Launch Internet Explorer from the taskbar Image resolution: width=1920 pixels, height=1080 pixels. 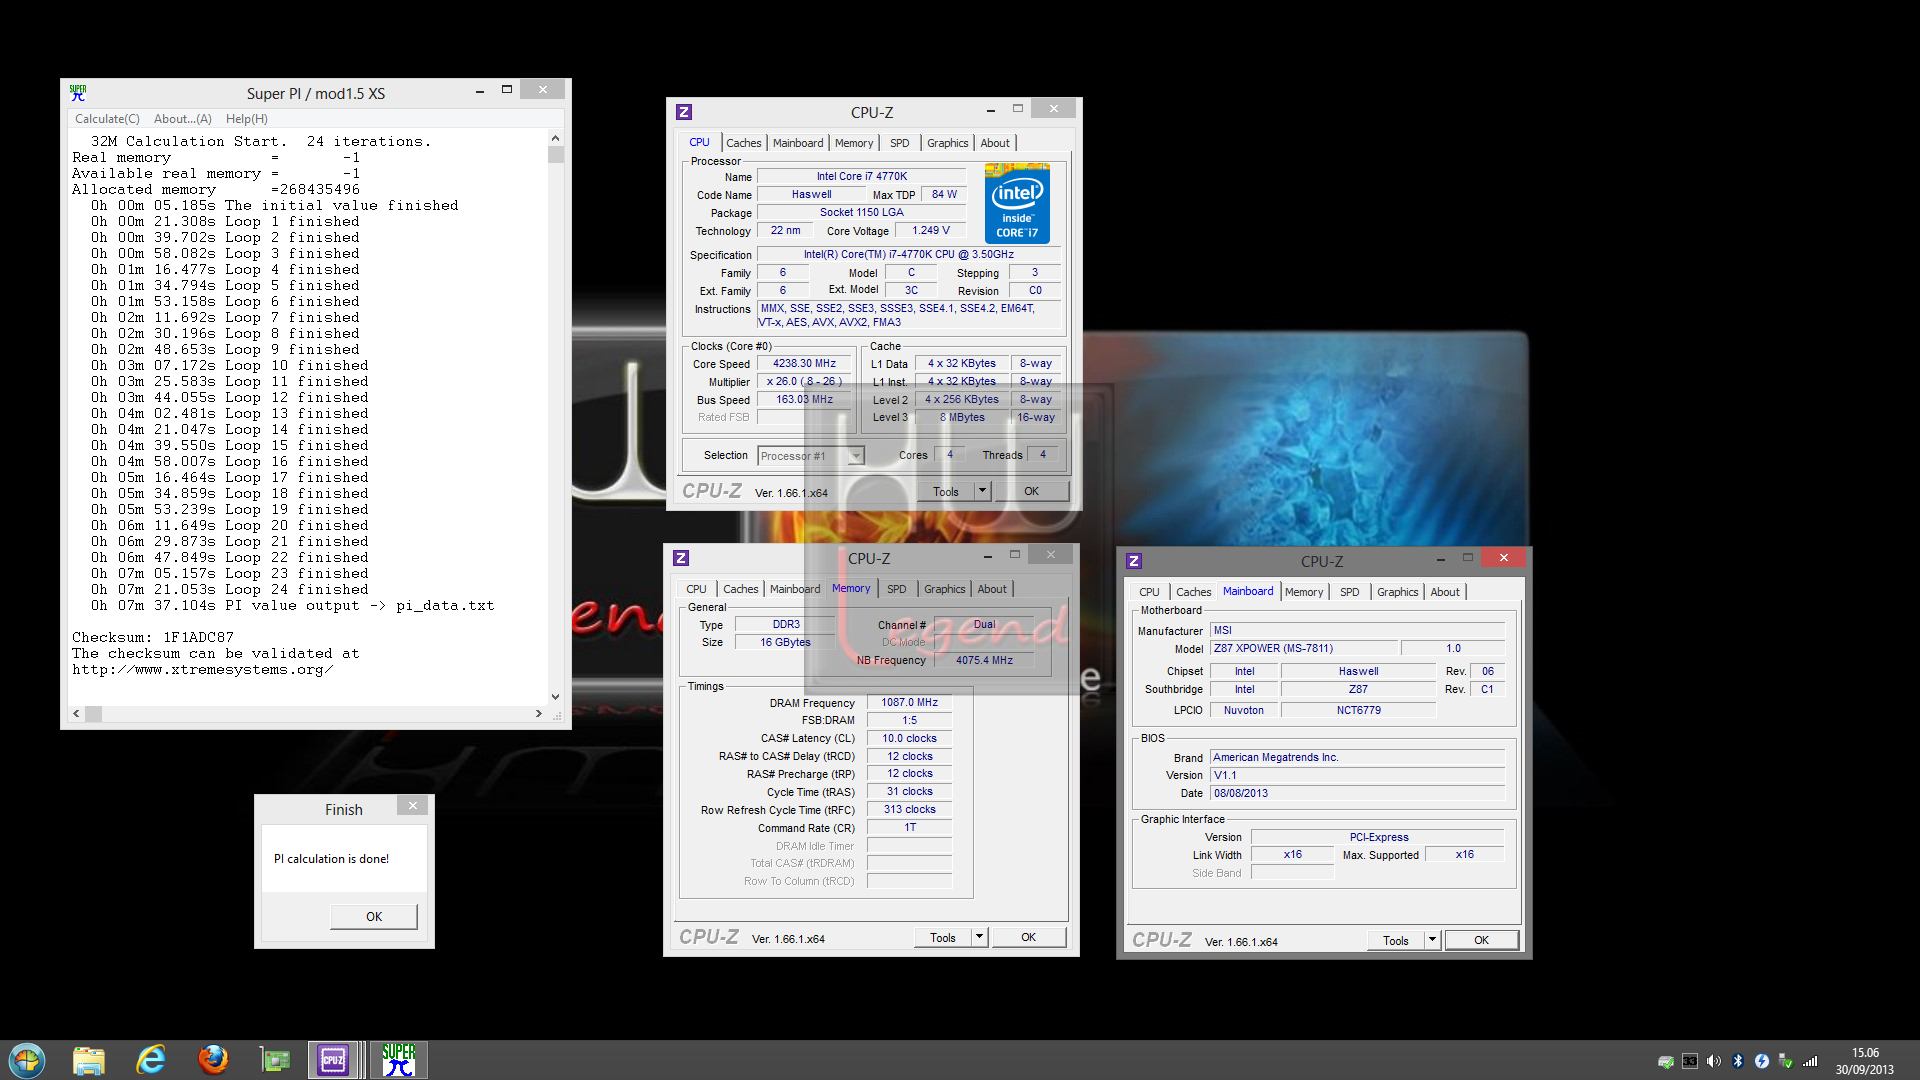tap(151, 1060)
